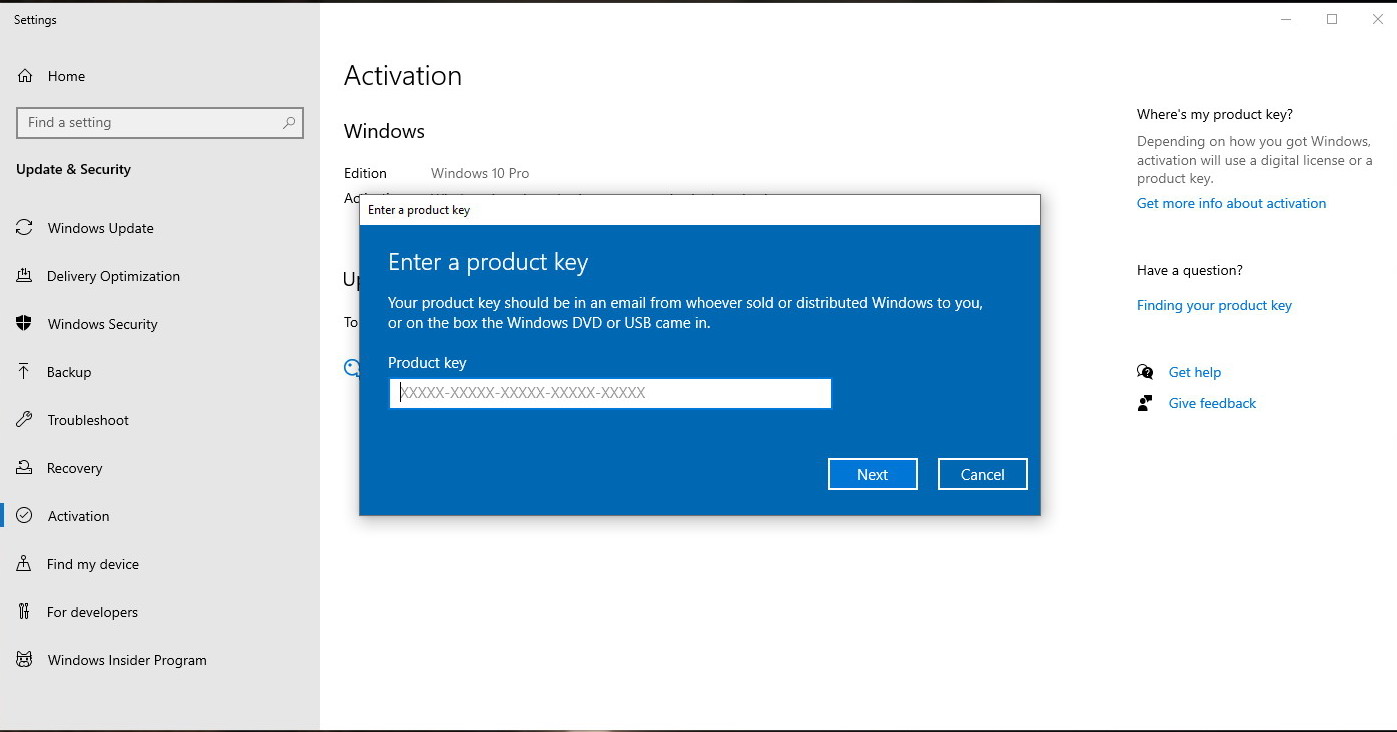Viewport: 1397px width, 732px height.
Task: Click the Windows Insider Program cat icon
Action: pos(25,660)
